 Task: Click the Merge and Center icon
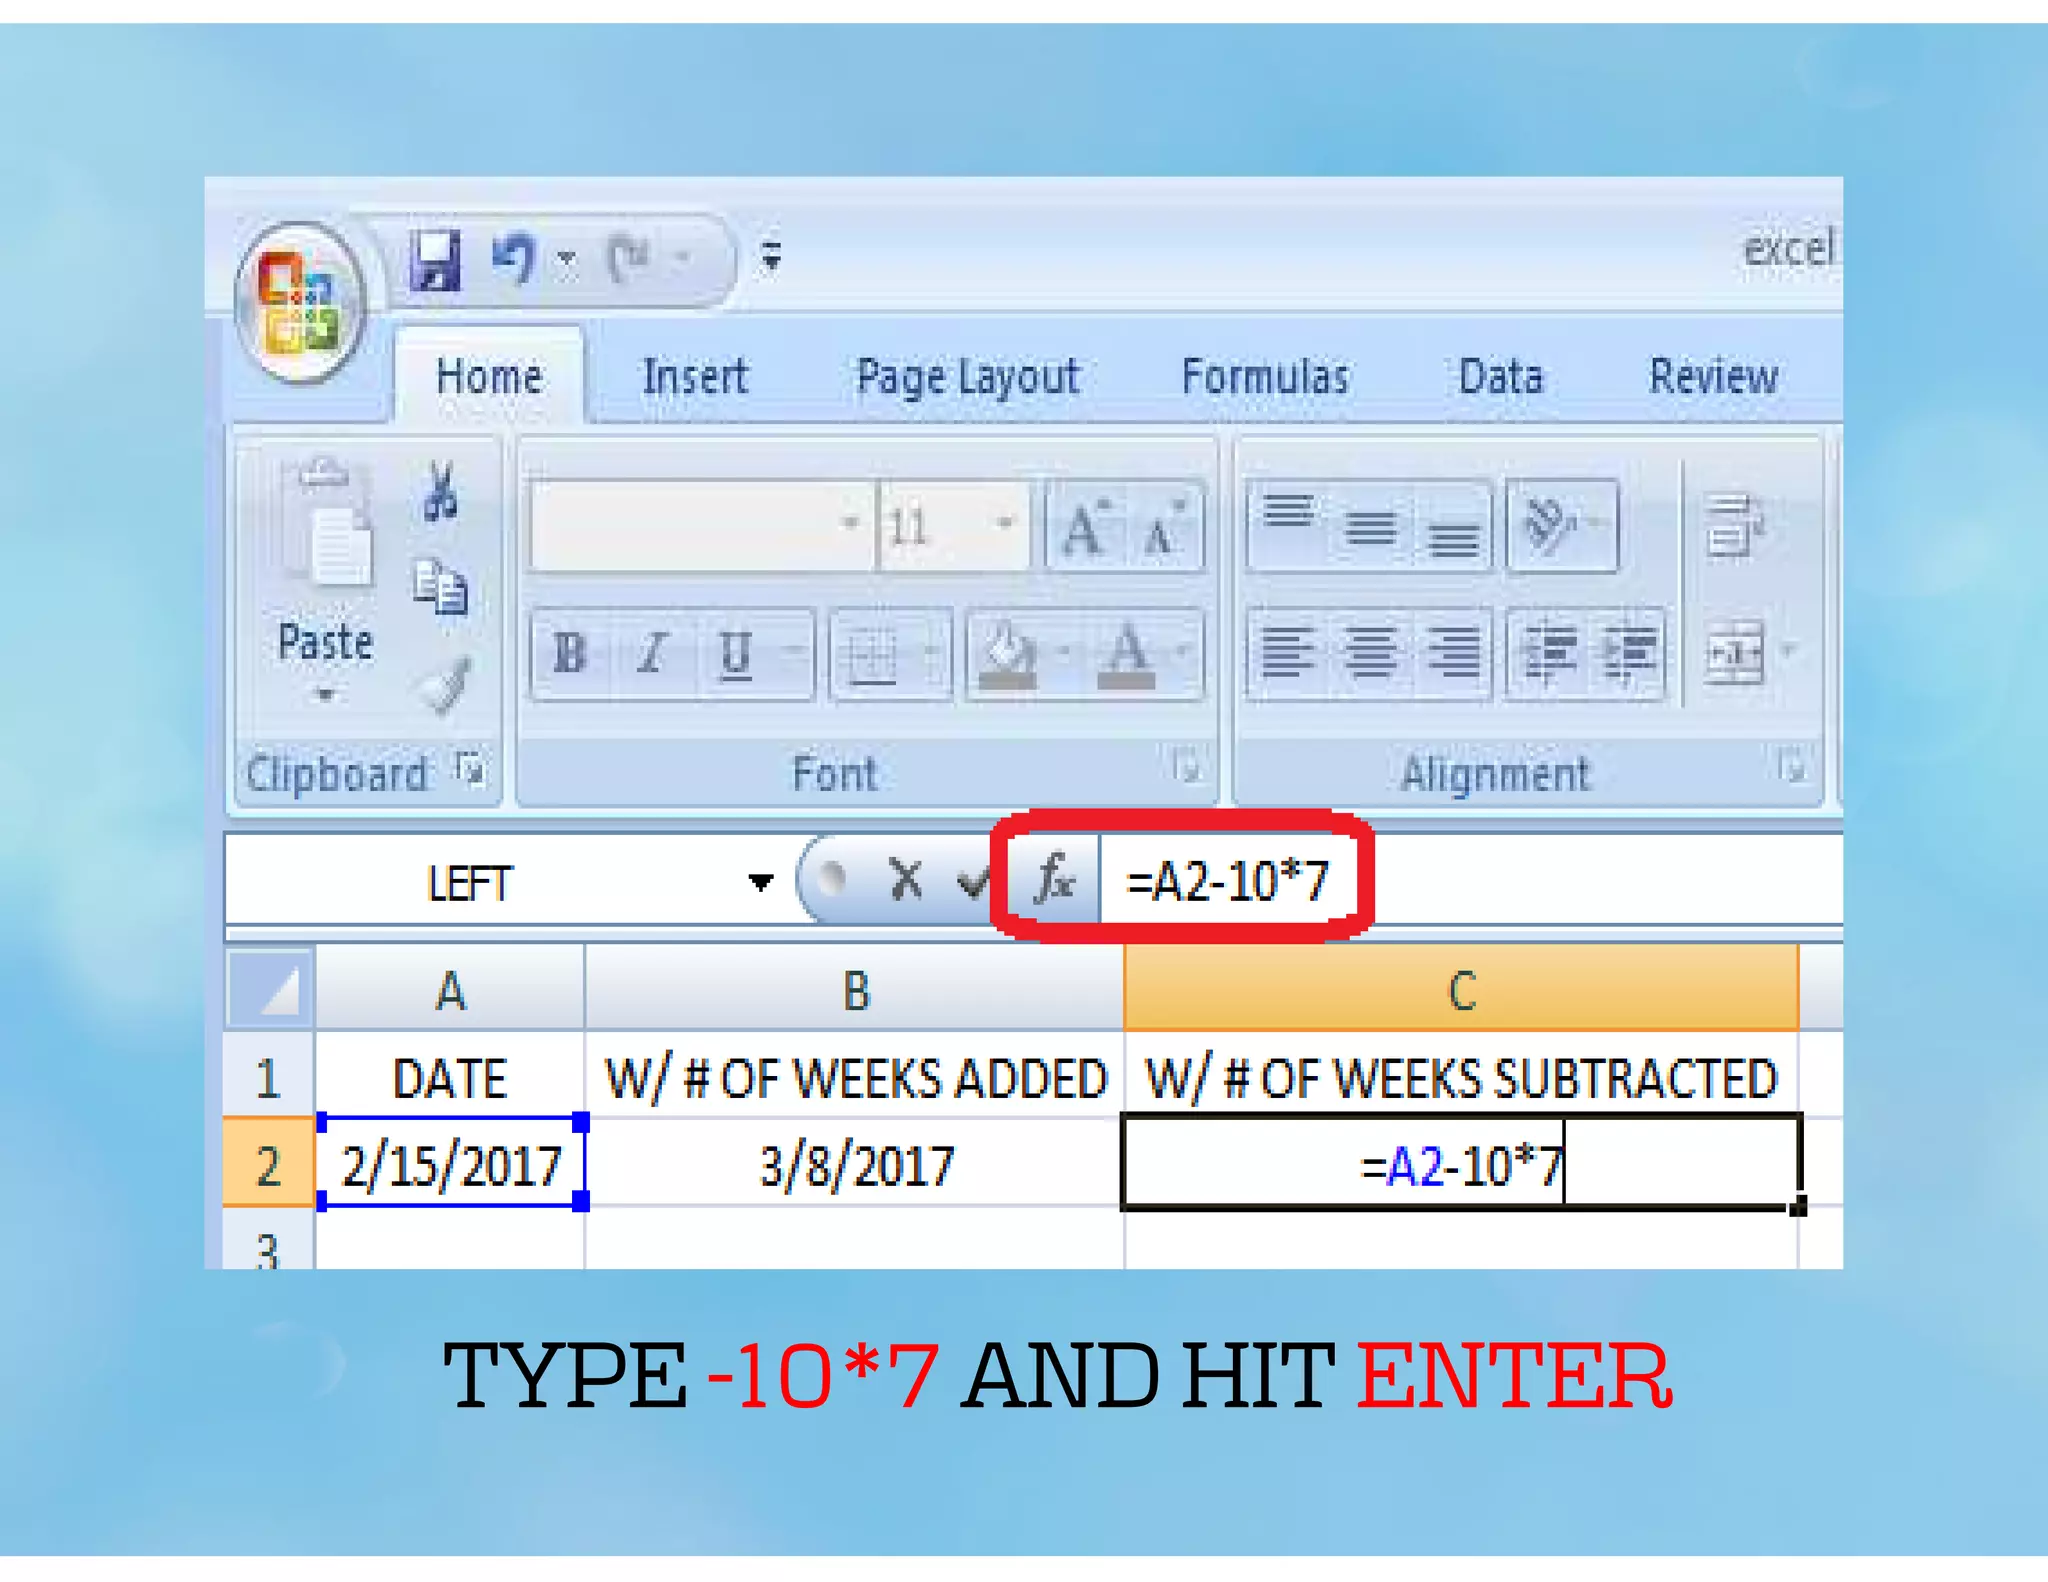tap(1735, 654)
